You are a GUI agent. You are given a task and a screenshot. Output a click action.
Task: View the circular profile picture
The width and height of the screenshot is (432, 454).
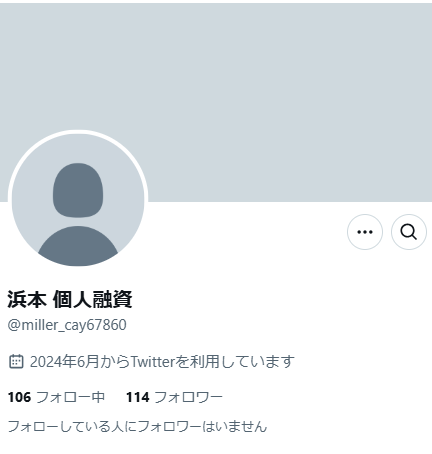click(78, 200)
